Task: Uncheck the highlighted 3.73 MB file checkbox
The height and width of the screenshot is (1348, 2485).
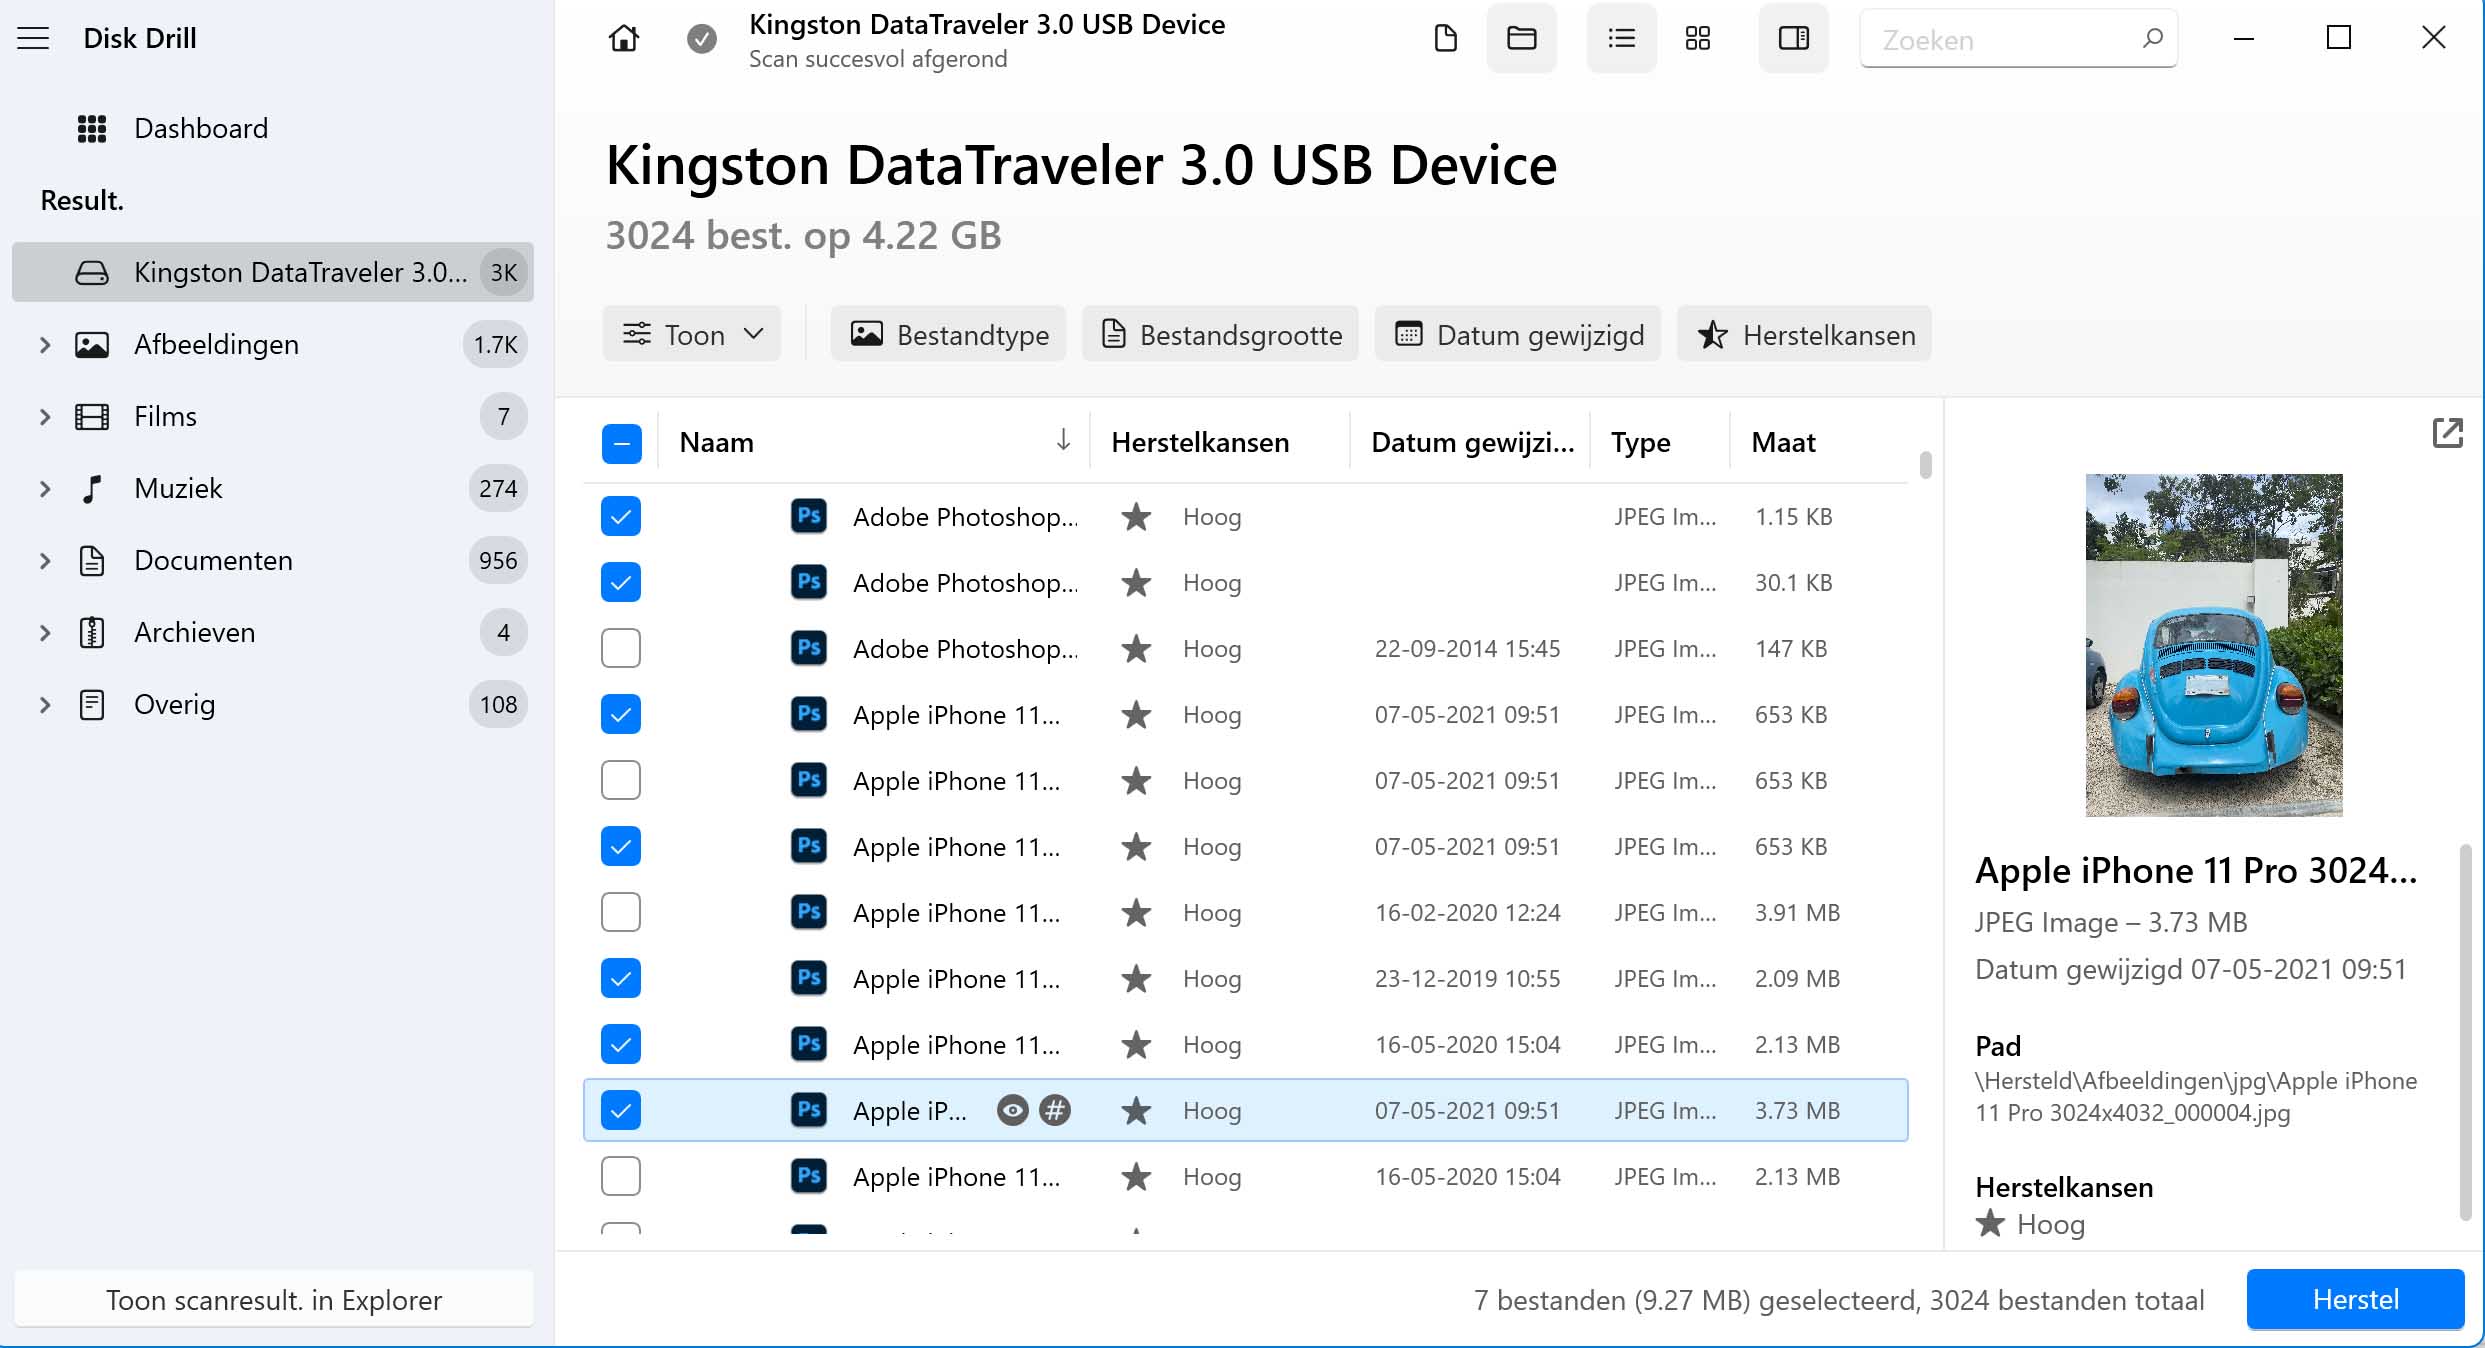Action: 621,1110
